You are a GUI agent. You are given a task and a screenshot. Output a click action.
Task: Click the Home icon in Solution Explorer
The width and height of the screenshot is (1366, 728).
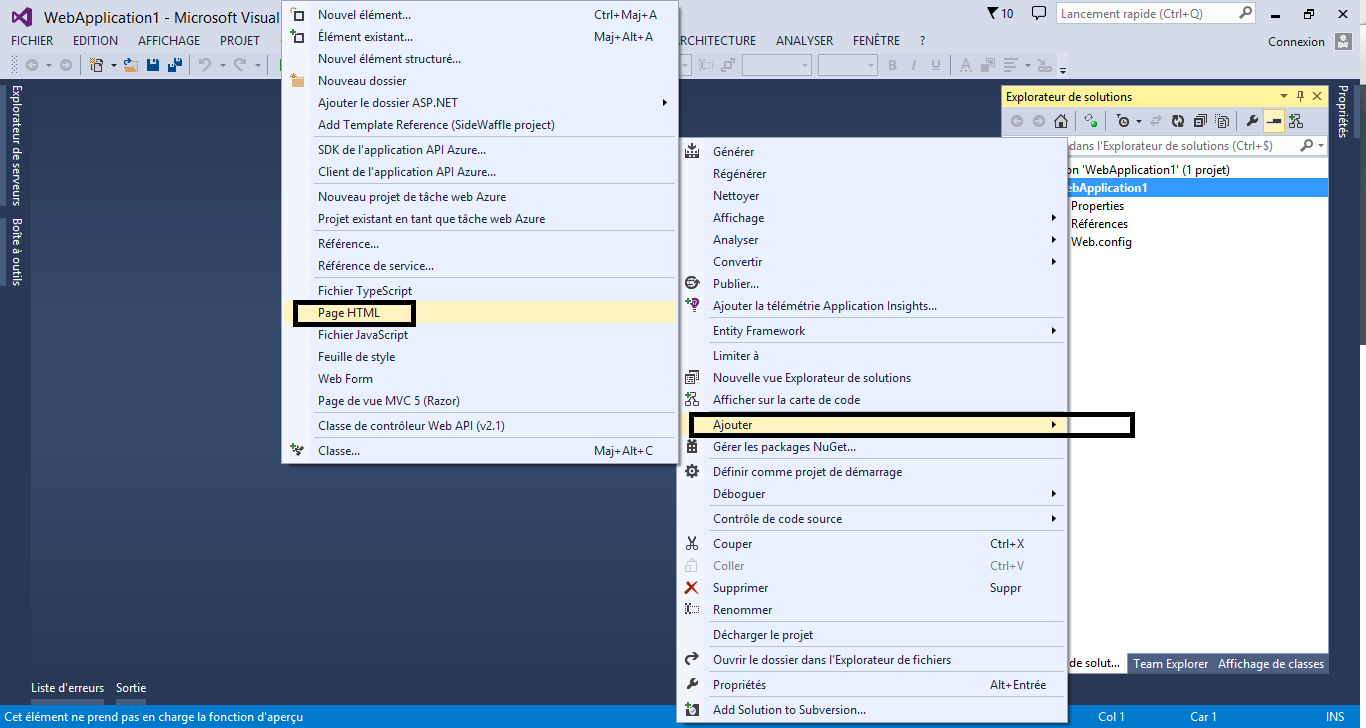pos(1061,121)
